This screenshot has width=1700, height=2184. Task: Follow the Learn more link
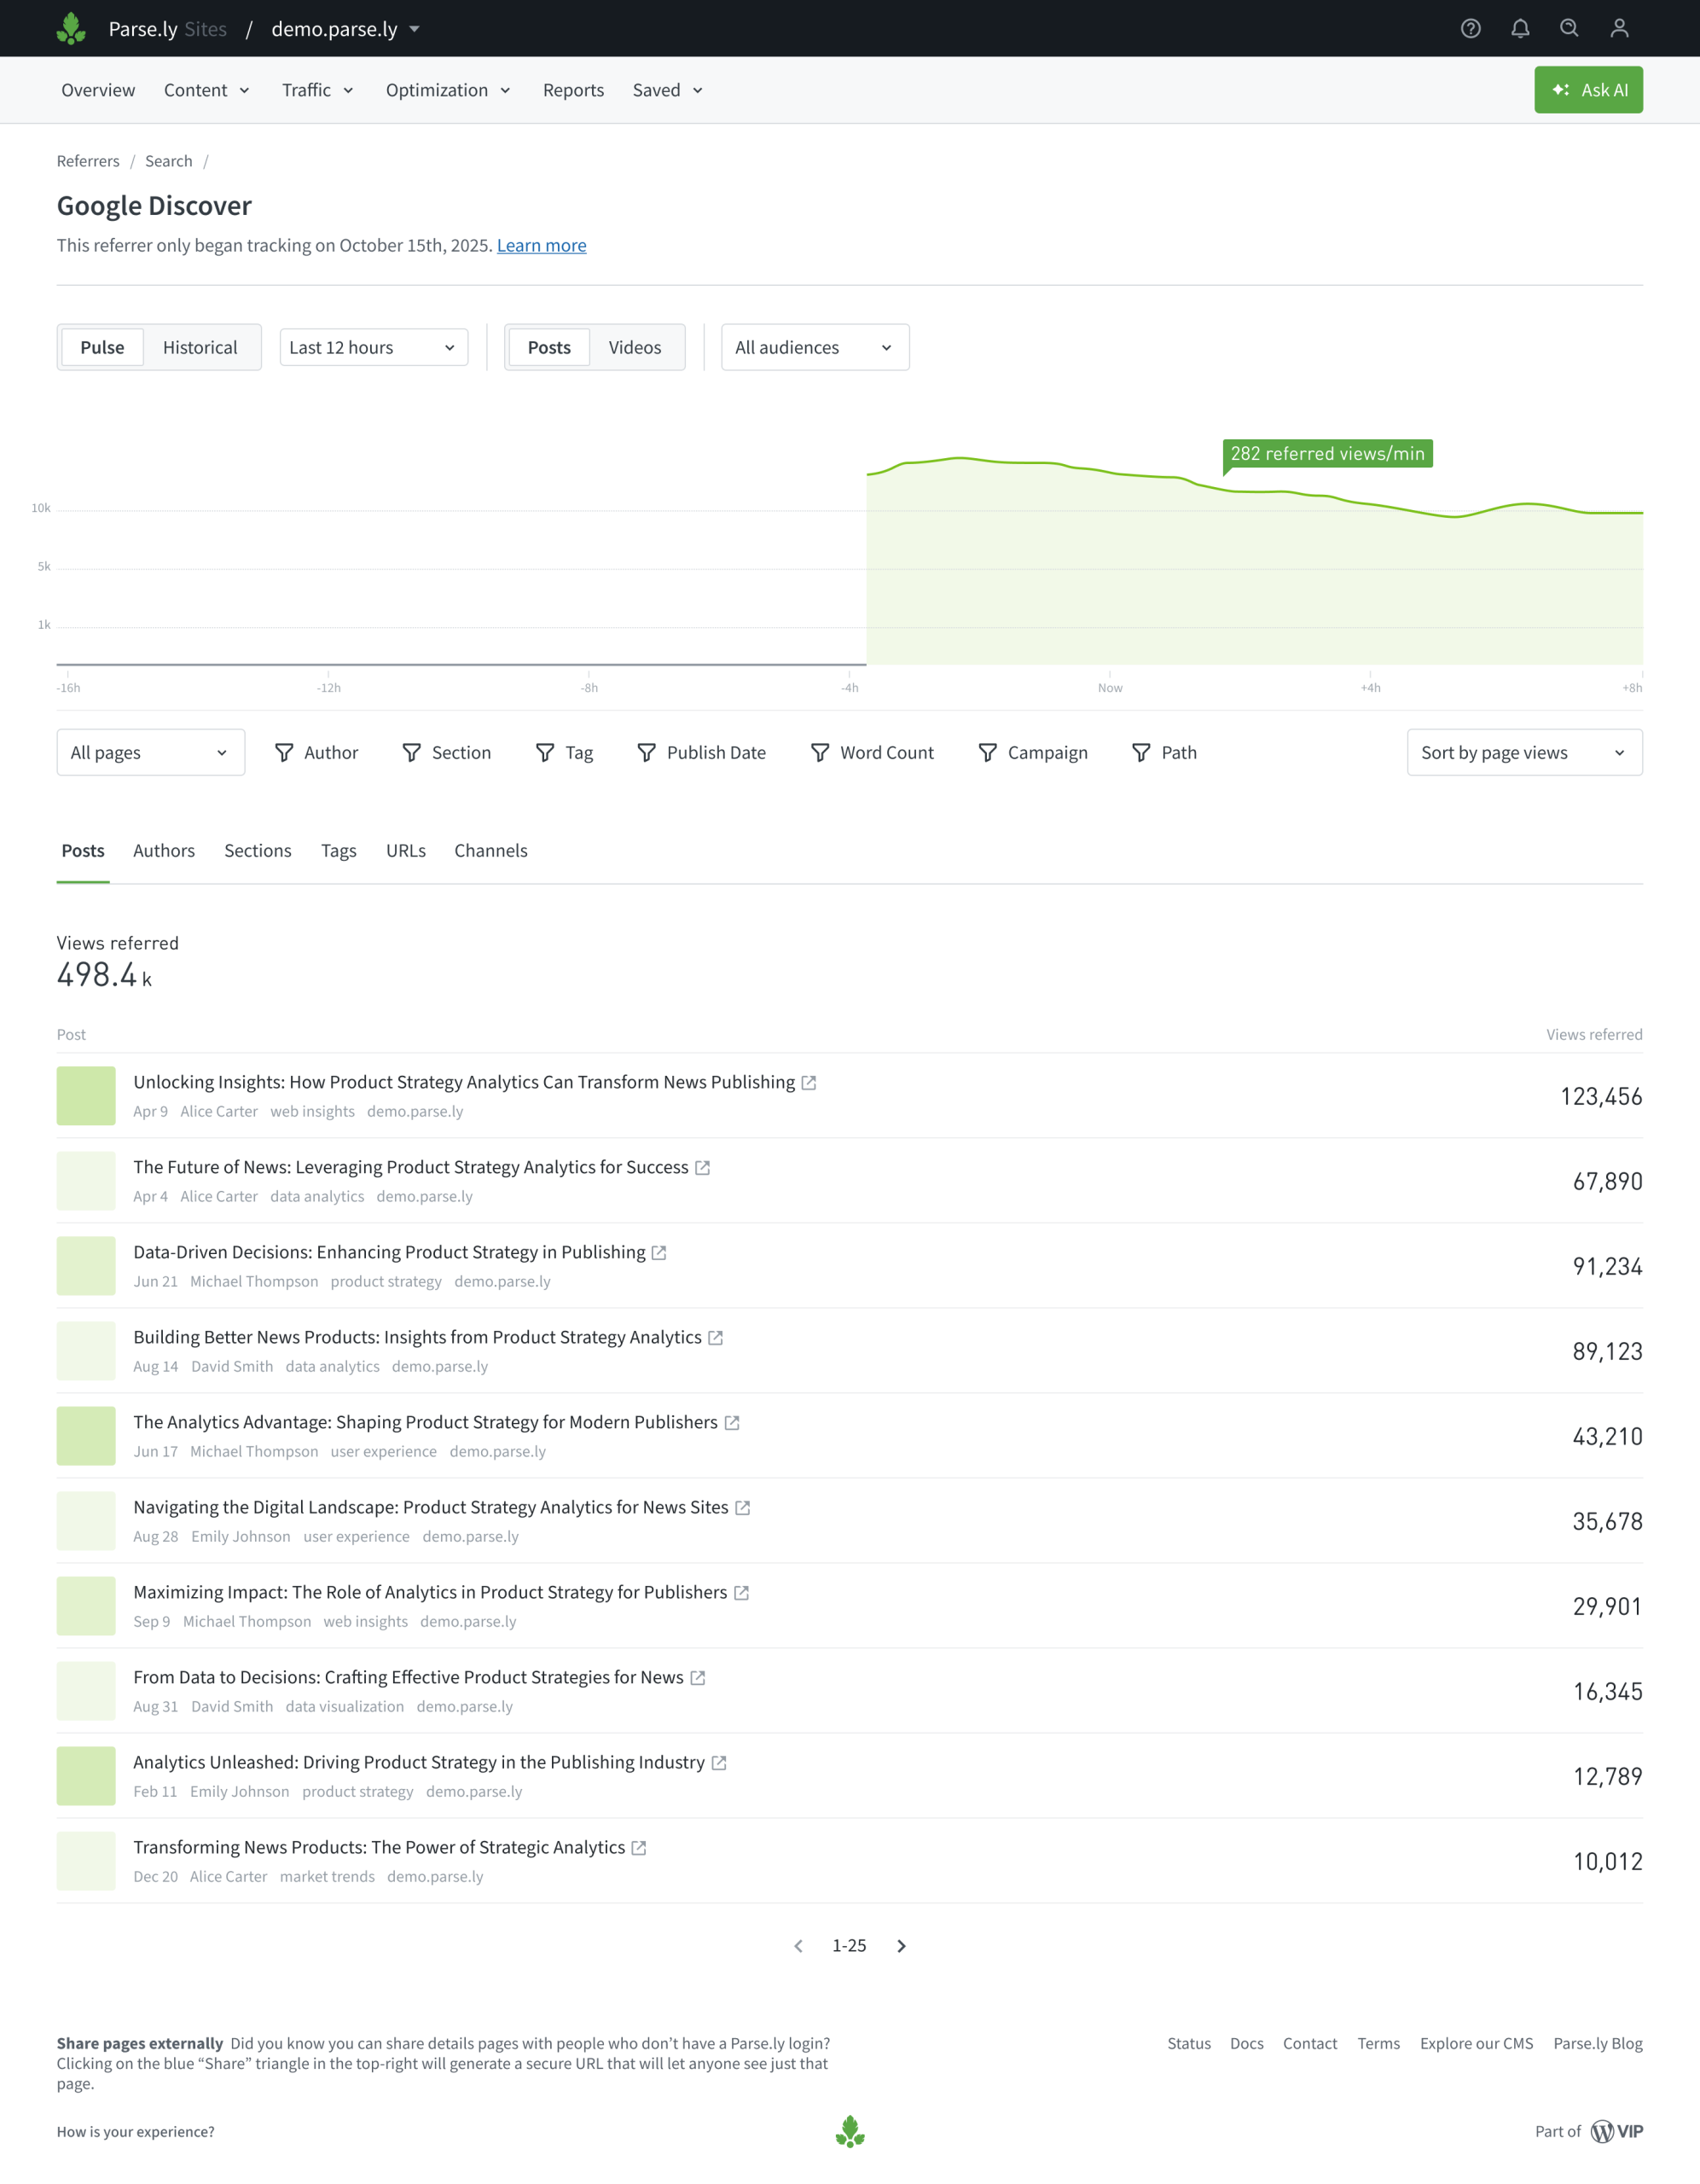click(541, 245)
